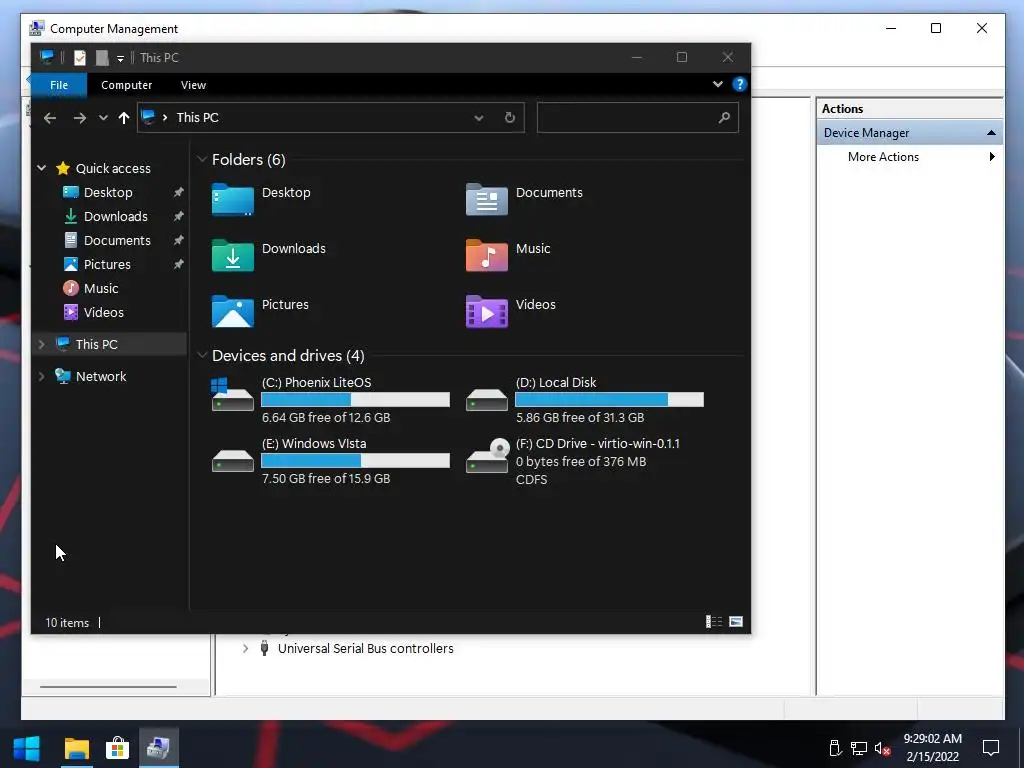Expand the Network tree node
The image size is (1024, 768).
click(x=42, y=376)
